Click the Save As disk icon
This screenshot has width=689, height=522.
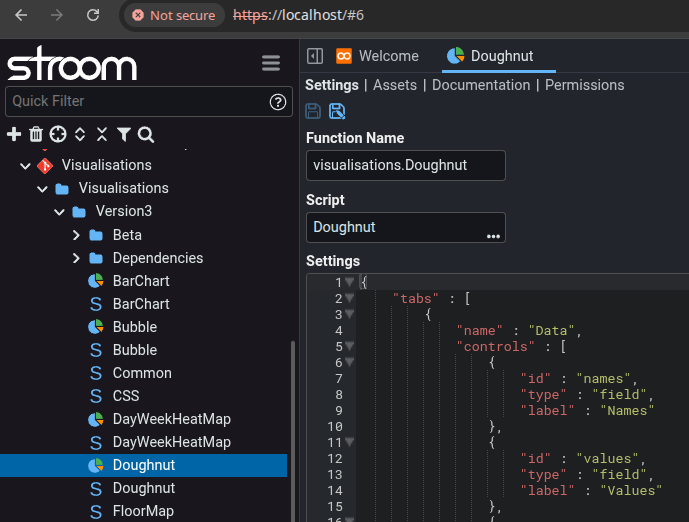(337, 111)
